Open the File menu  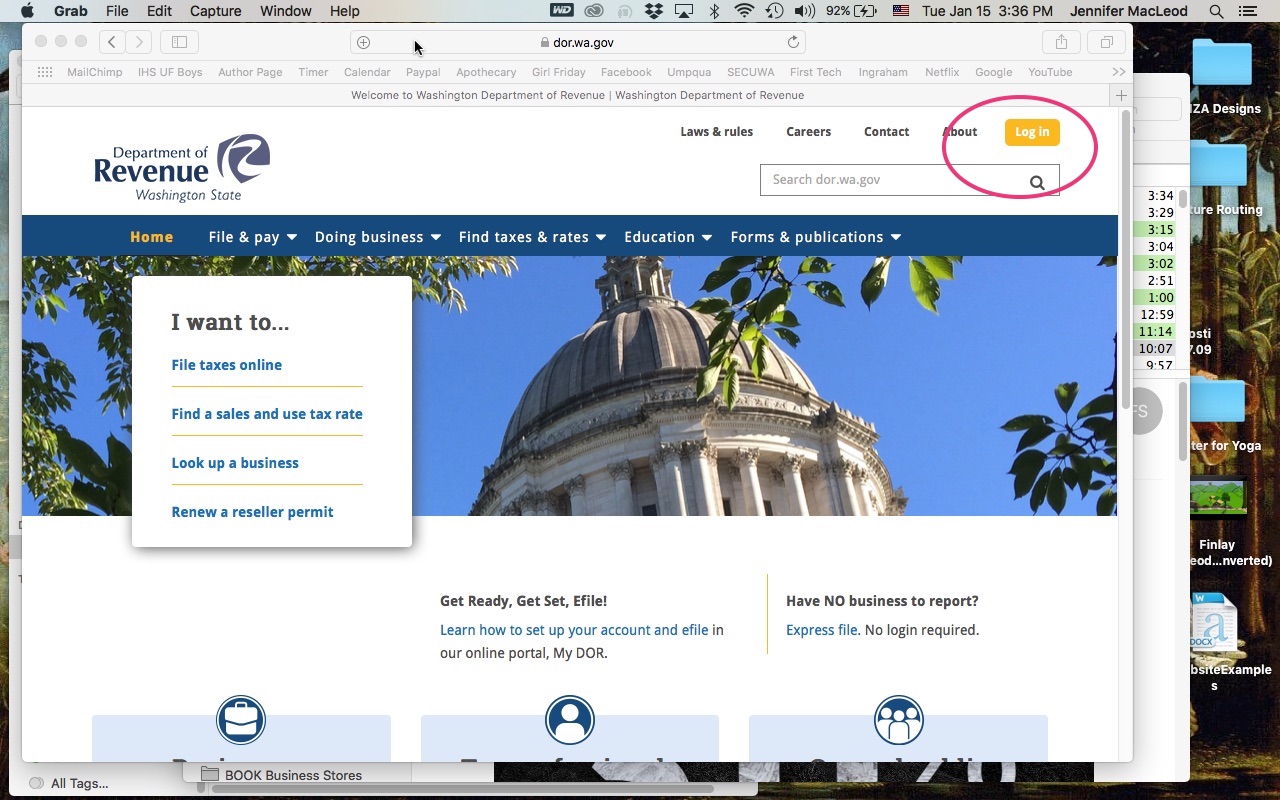pos(117,11)
